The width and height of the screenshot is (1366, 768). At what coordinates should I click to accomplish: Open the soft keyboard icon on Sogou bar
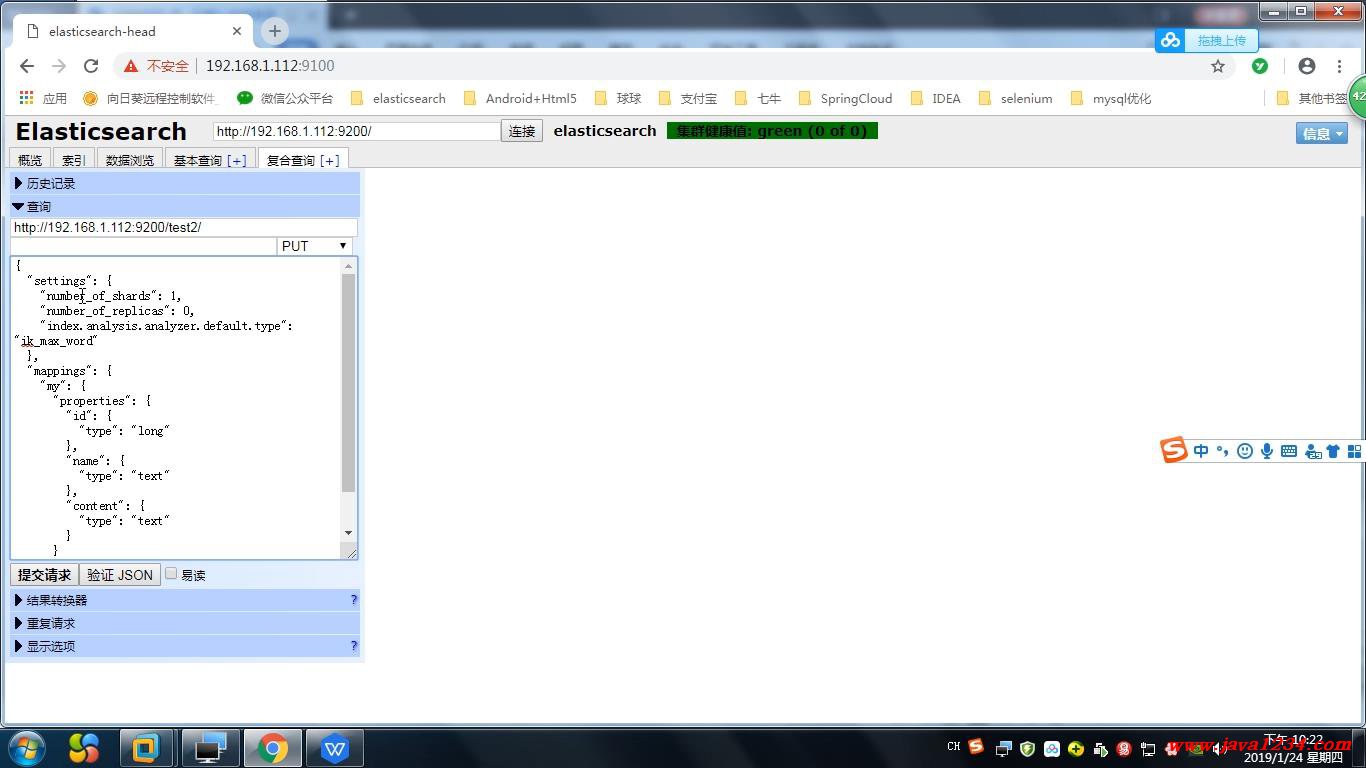(x=1289, y=451)
